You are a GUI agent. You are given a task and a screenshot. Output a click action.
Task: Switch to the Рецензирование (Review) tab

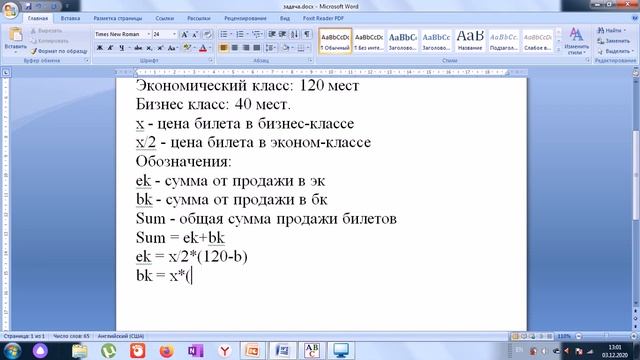(x=245, y=18)
